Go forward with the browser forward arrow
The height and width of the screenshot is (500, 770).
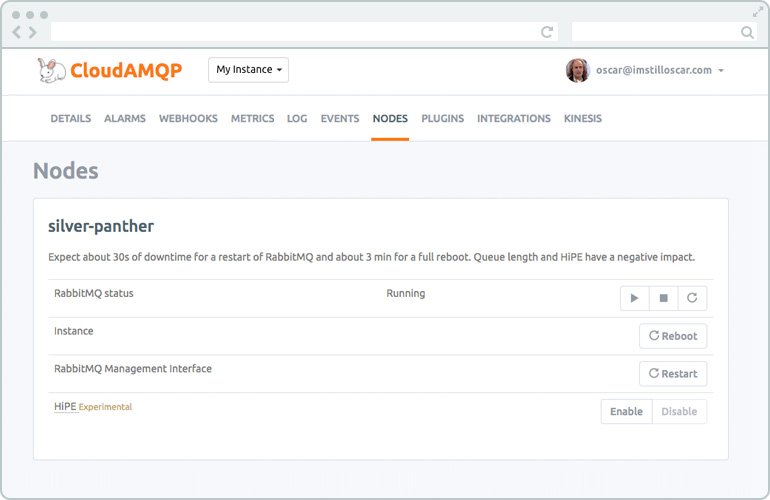pos(32,32)
